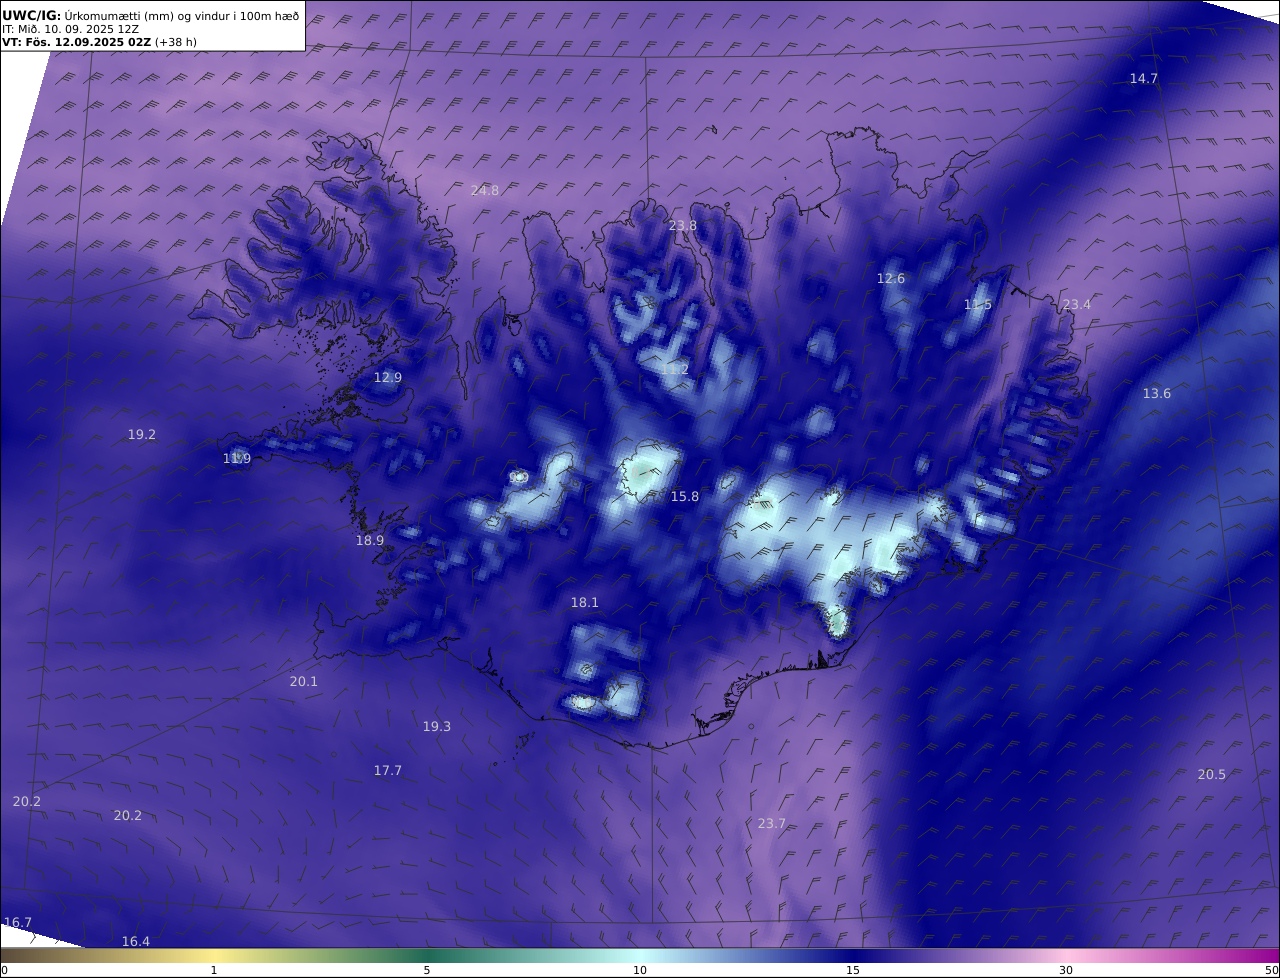The width and height of the screenshot is (1280, 978).
Task: Click the 'VT: Fös. 12.09.2025 02Z (+38 h)' line
Action: (99, 42)
